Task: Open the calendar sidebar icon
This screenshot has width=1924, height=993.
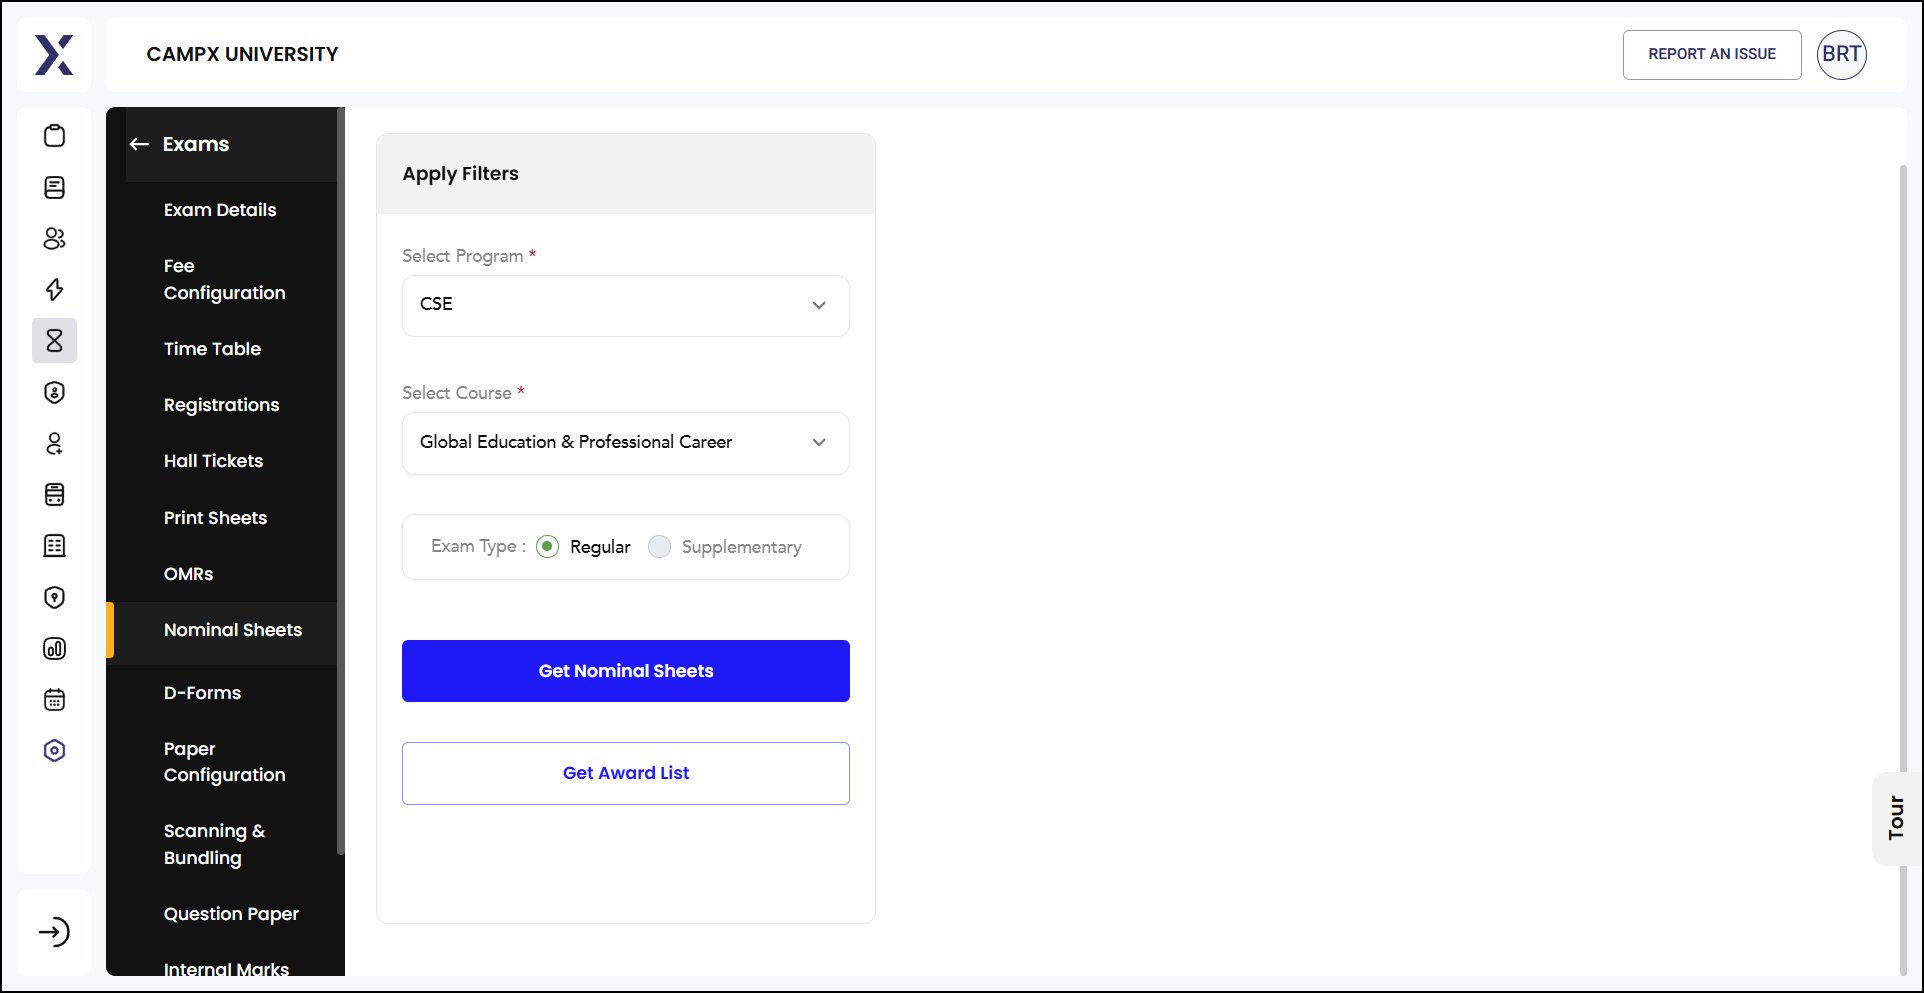Action: [x=55, y=699]
